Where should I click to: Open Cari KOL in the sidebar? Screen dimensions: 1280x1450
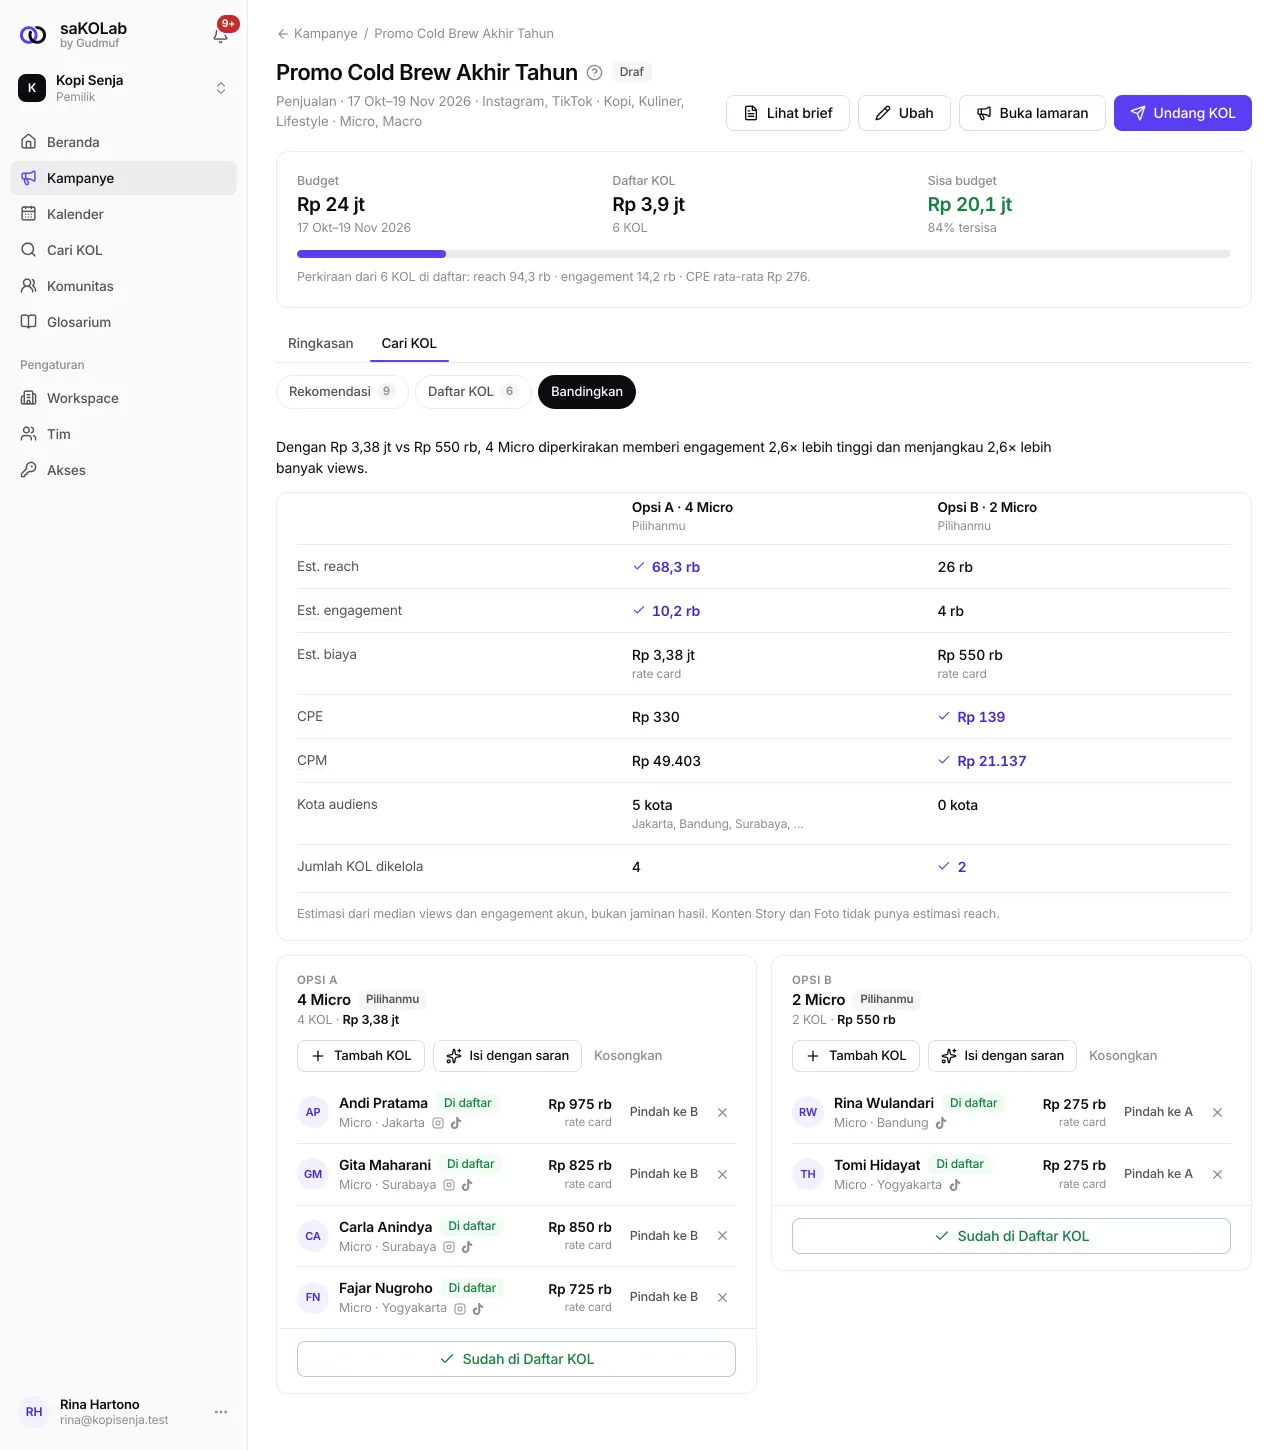pyautogui.click(x=124, y=250)
